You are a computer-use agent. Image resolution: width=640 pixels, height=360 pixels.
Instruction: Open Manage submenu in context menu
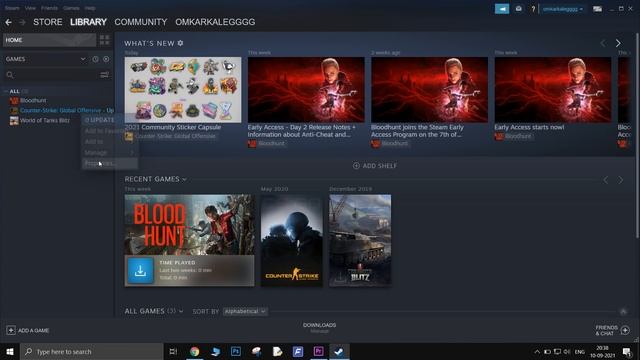click(x=110, y=153)
